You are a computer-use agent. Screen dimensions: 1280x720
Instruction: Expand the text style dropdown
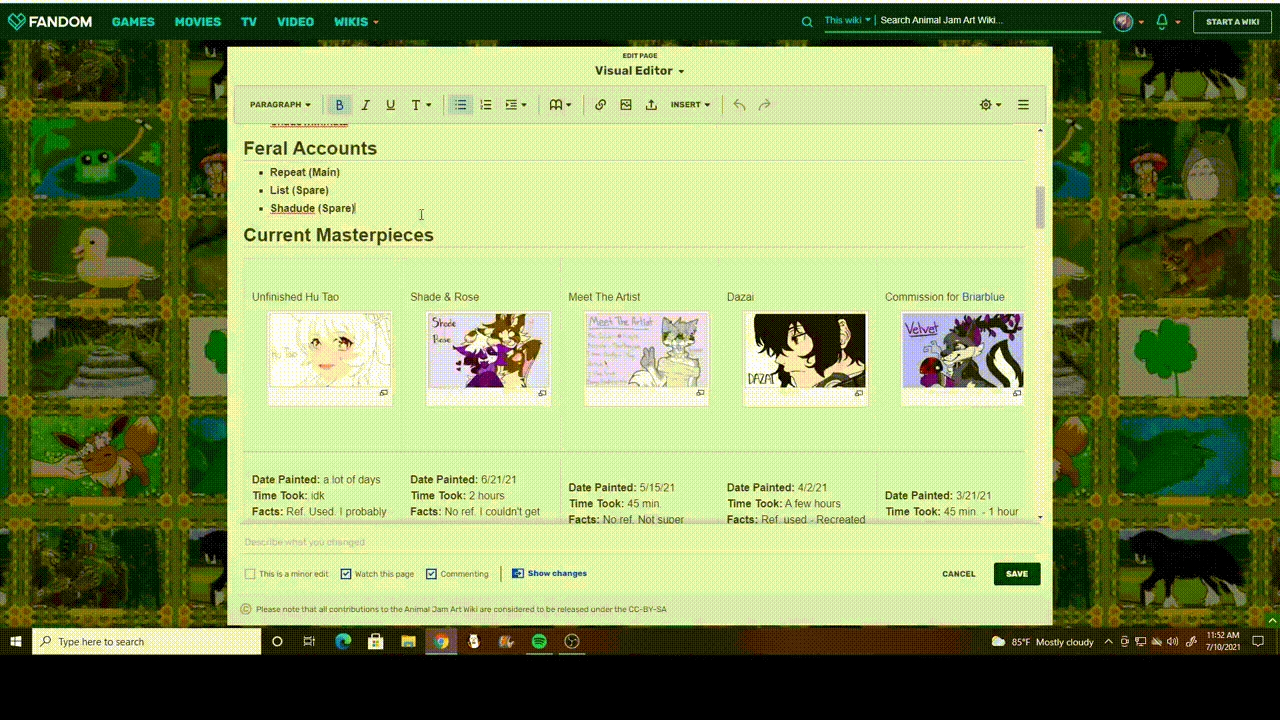point(422,105)
